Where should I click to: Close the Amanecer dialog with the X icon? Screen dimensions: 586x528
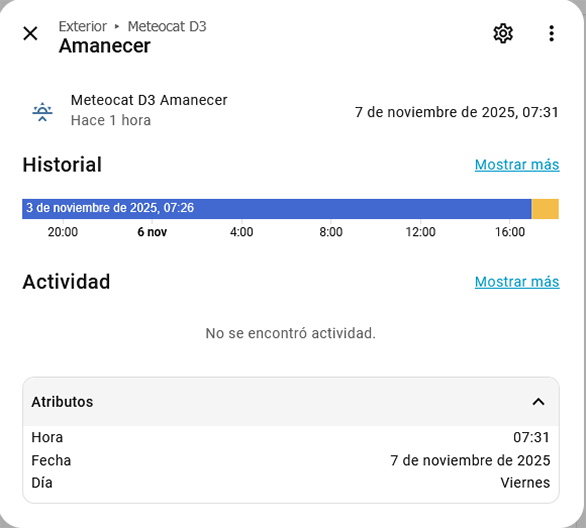tap(30, 33)
